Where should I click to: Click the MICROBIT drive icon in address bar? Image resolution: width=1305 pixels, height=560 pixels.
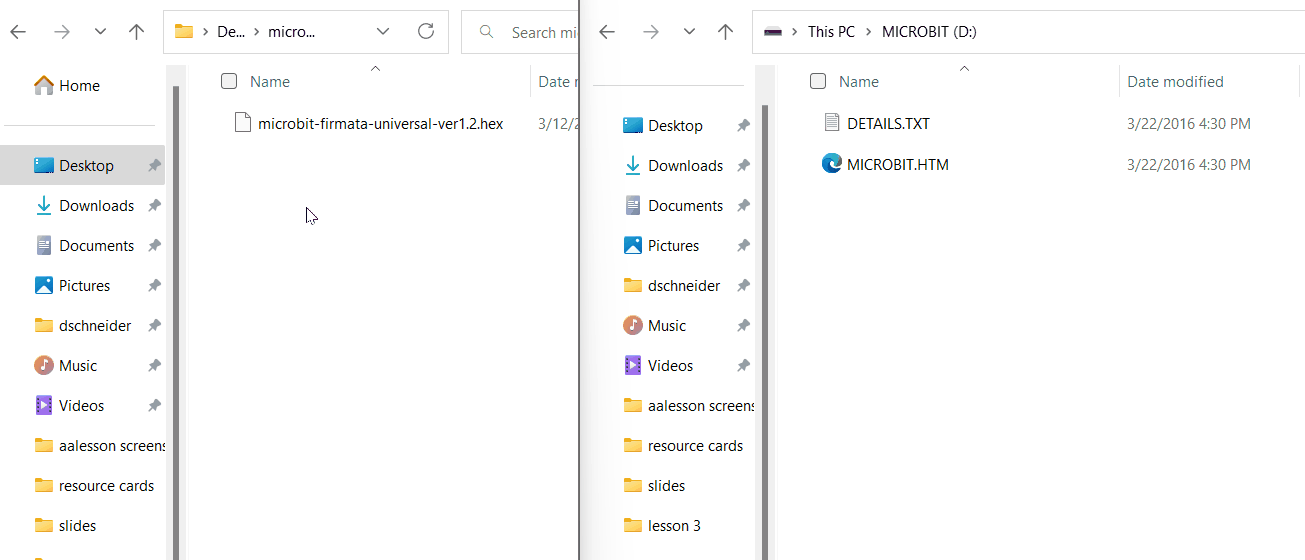[x=773, y=32]
